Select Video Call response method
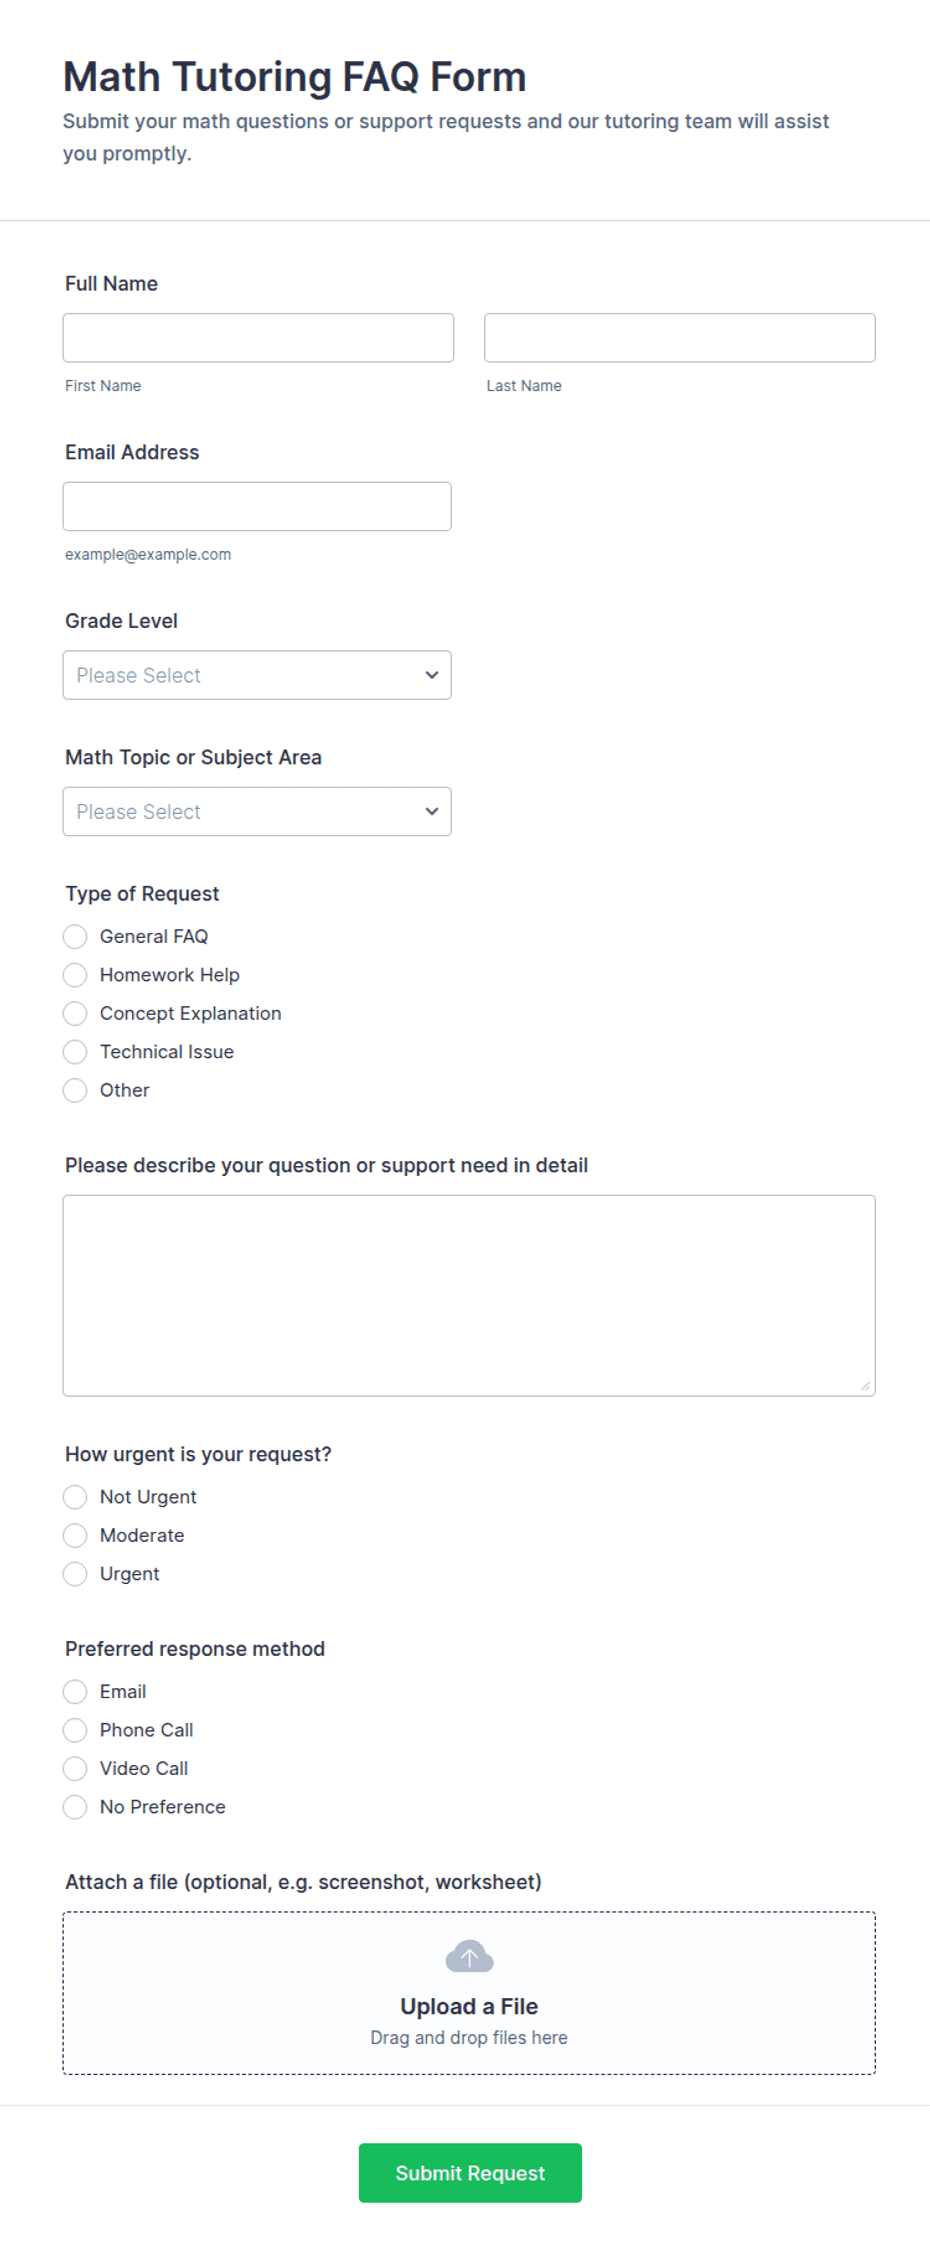This screenshot has width=930, height=2252. pyautogui.click(x=75, y=1768)
